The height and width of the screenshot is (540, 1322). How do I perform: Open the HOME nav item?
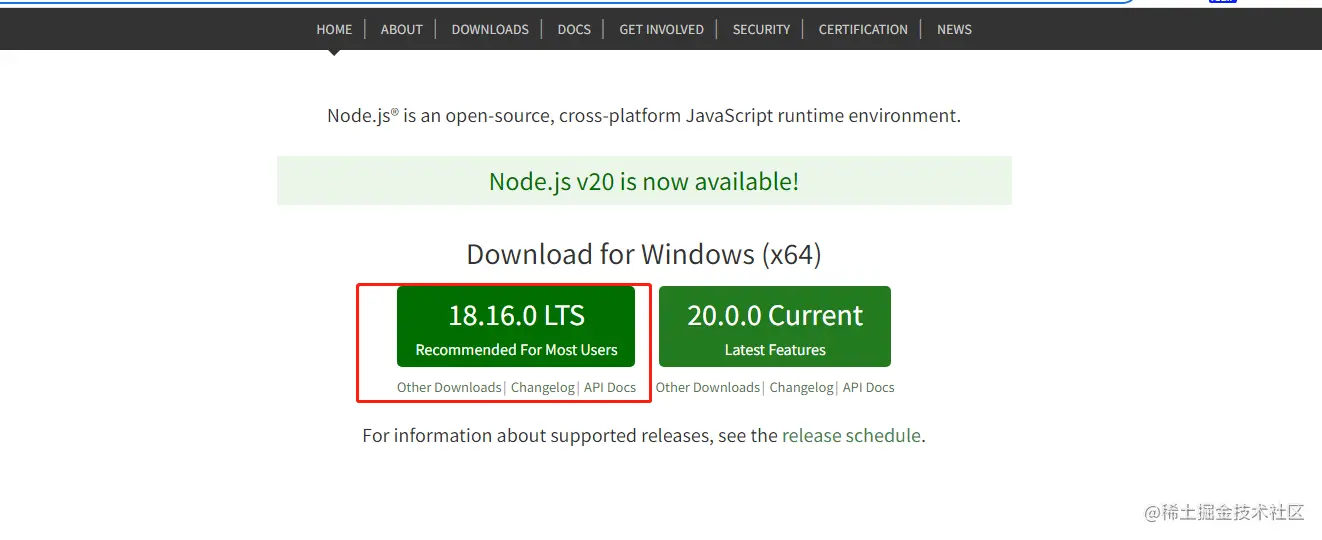point(334,29)
